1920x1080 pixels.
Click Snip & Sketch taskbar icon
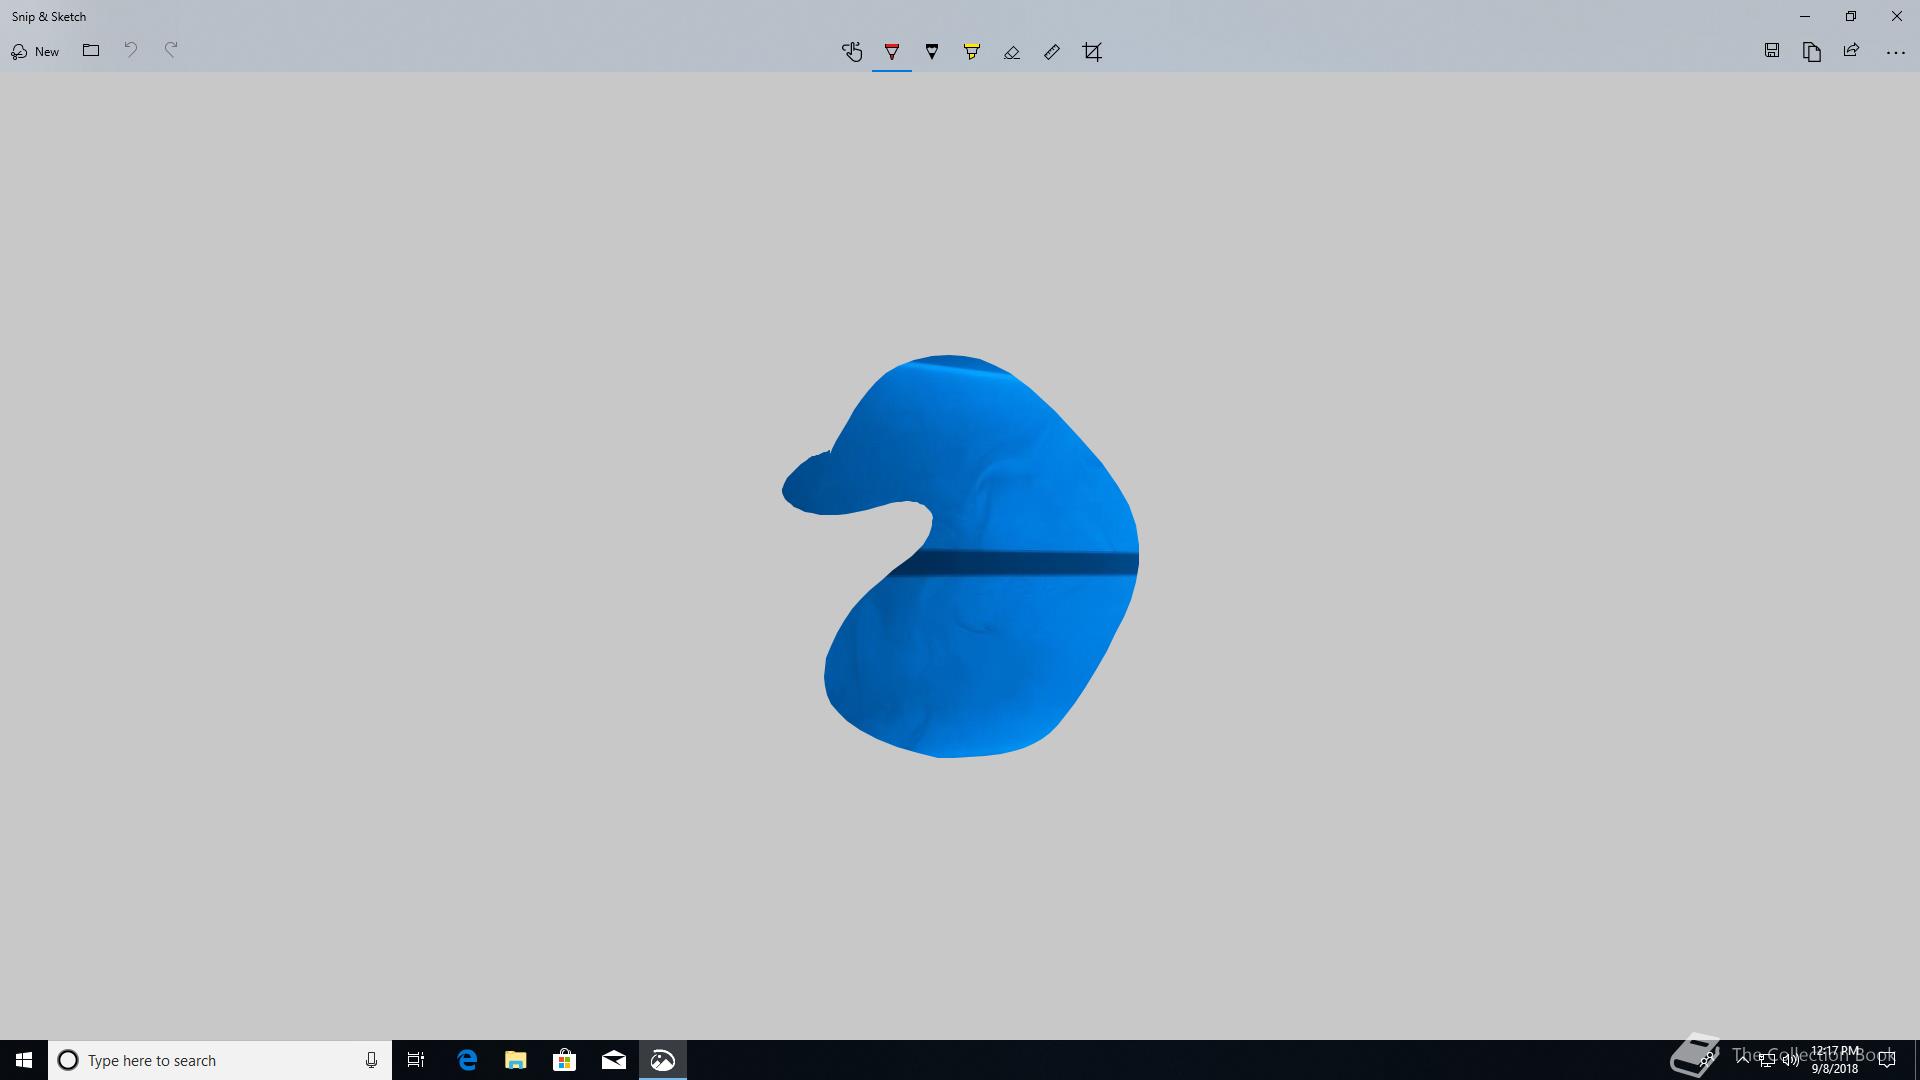point(663,1060)
